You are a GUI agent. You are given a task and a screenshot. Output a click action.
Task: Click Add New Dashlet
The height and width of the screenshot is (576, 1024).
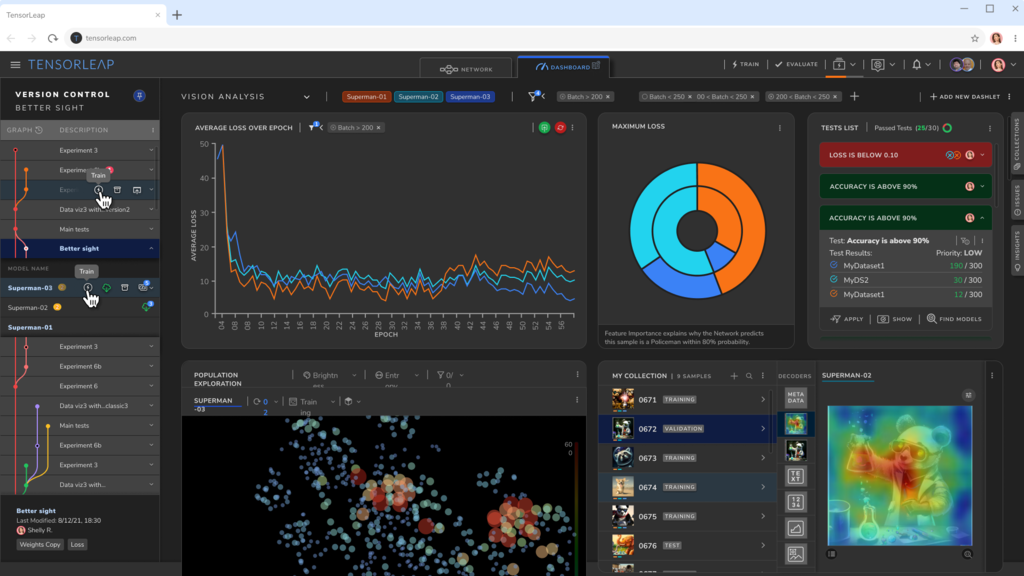pos(965,97)
